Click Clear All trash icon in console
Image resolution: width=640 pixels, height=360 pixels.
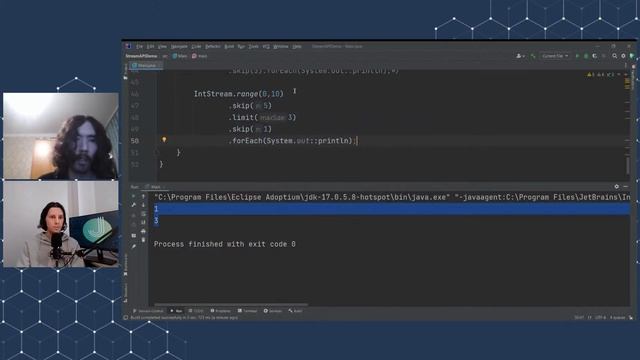coord(143,240)
